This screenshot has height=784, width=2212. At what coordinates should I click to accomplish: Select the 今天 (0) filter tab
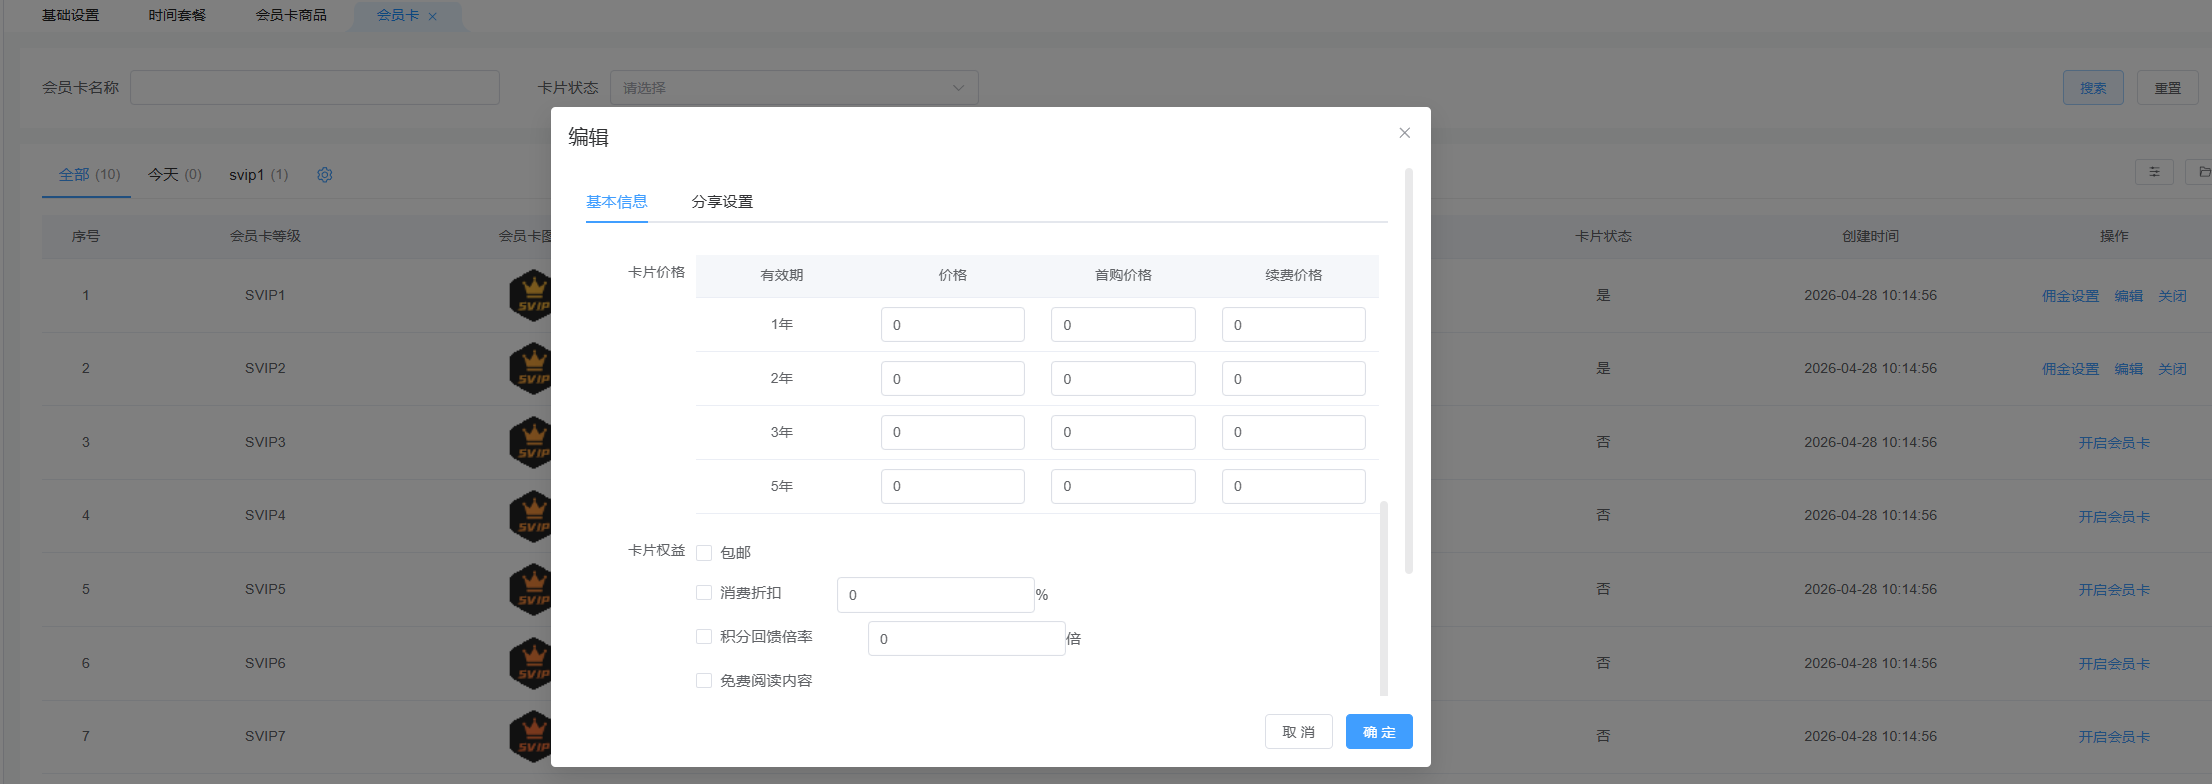pos(175,175)
